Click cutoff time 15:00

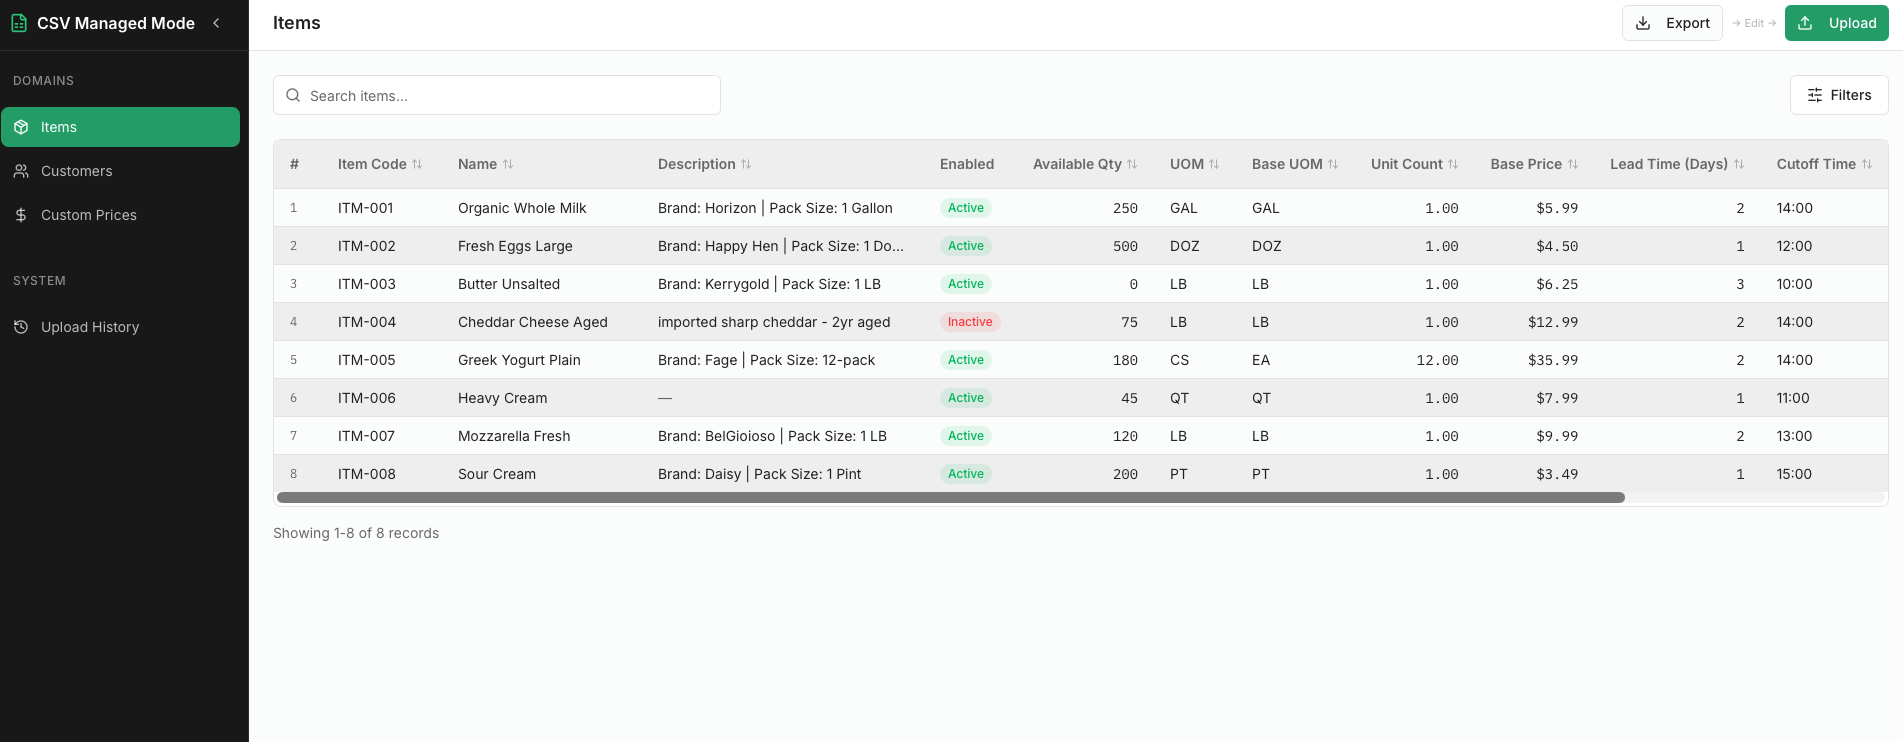pyautogui.click(x=1794, y=474)
